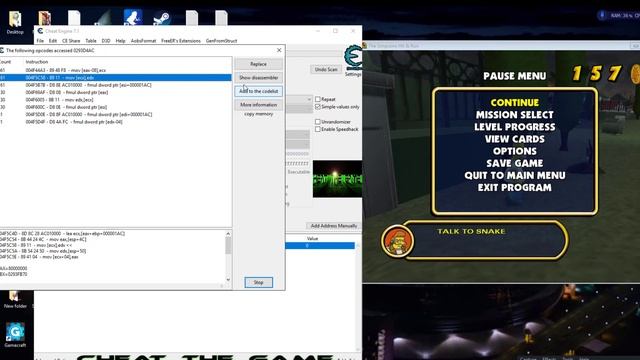Select the 004F6005 mov edx,[ecx] row
Screen dimensions: 640x360
click(x=116, y=100)
